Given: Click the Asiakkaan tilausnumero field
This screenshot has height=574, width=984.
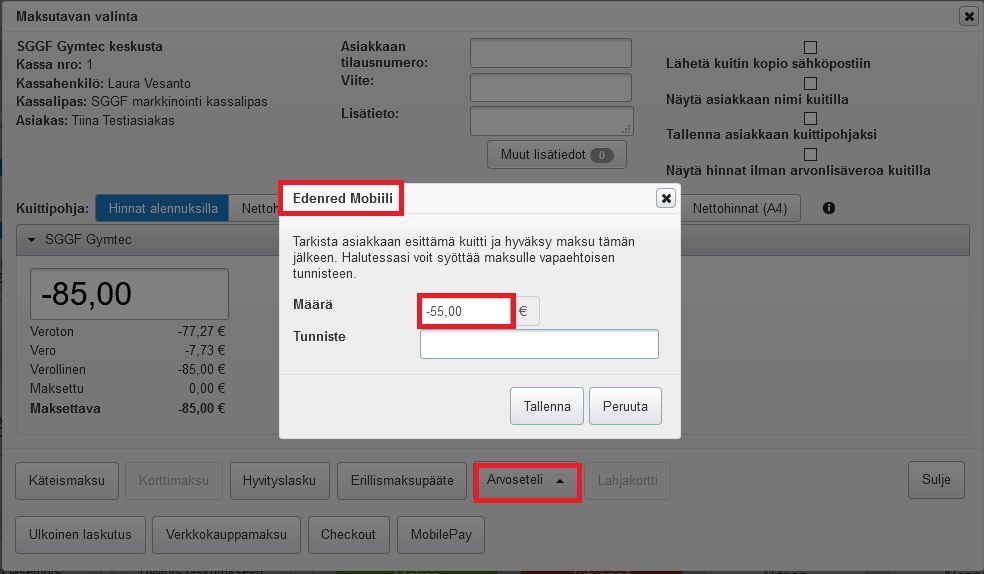Looking at the screenshot, I should coord(551,53).
